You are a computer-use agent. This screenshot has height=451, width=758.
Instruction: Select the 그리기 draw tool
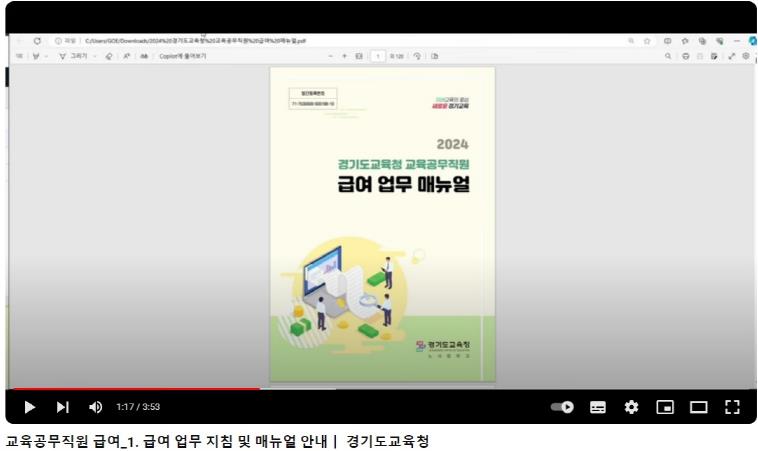(73, 56)
